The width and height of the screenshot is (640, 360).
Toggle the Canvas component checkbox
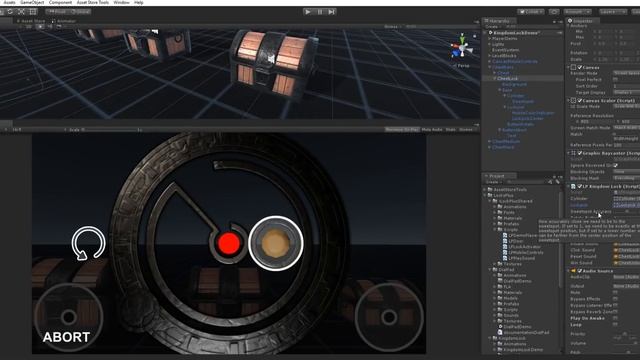click(580, 67)
